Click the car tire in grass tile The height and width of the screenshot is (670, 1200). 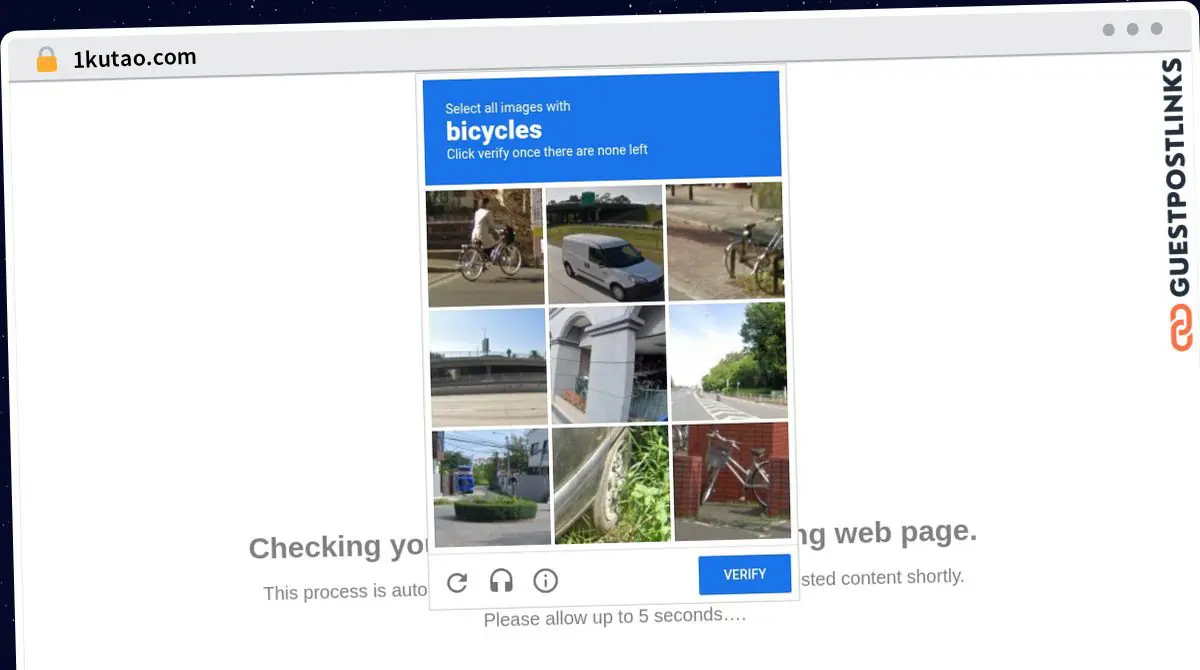[x=611, y=483]
